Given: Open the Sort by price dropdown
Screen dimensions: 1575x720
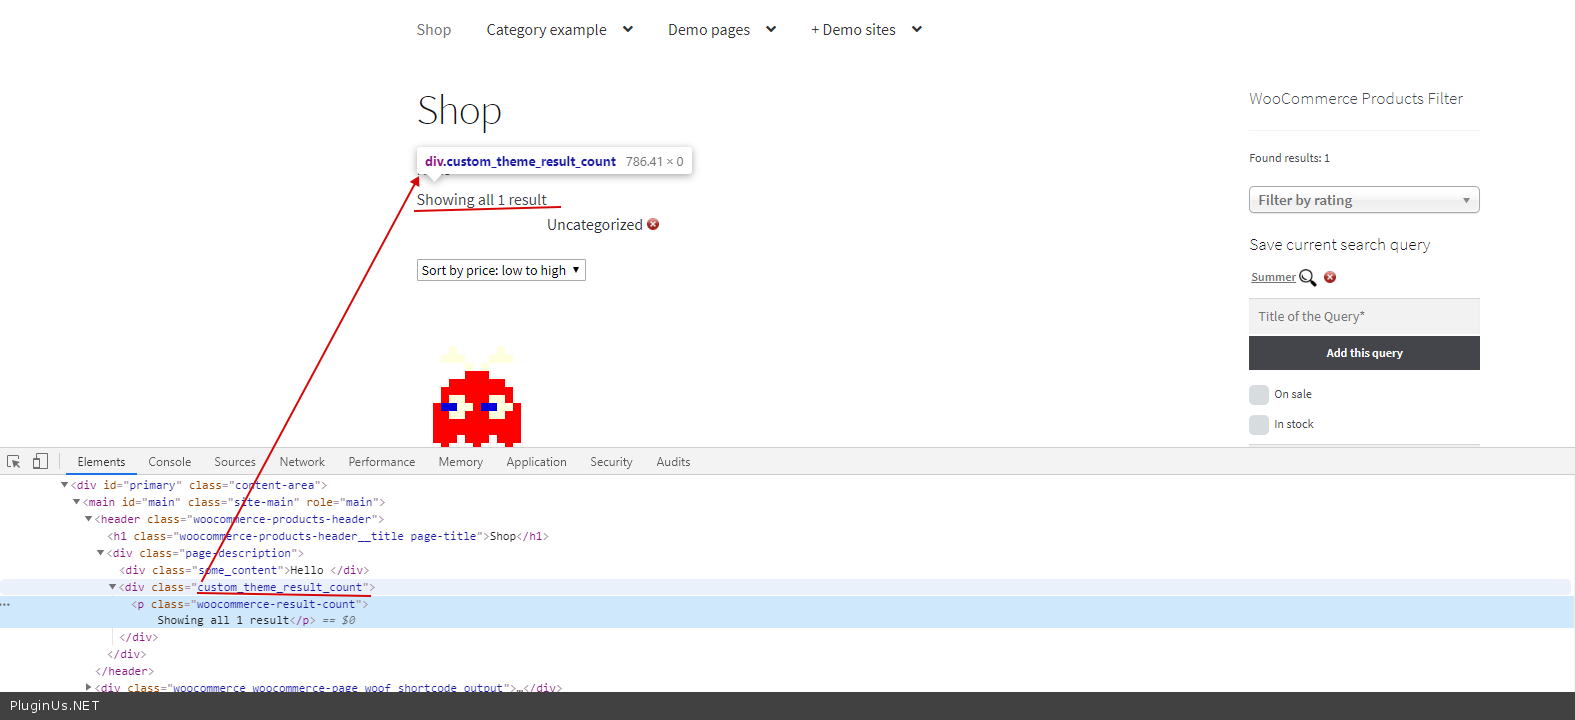Looking at the screenshot, I should [x=500, y=270].
